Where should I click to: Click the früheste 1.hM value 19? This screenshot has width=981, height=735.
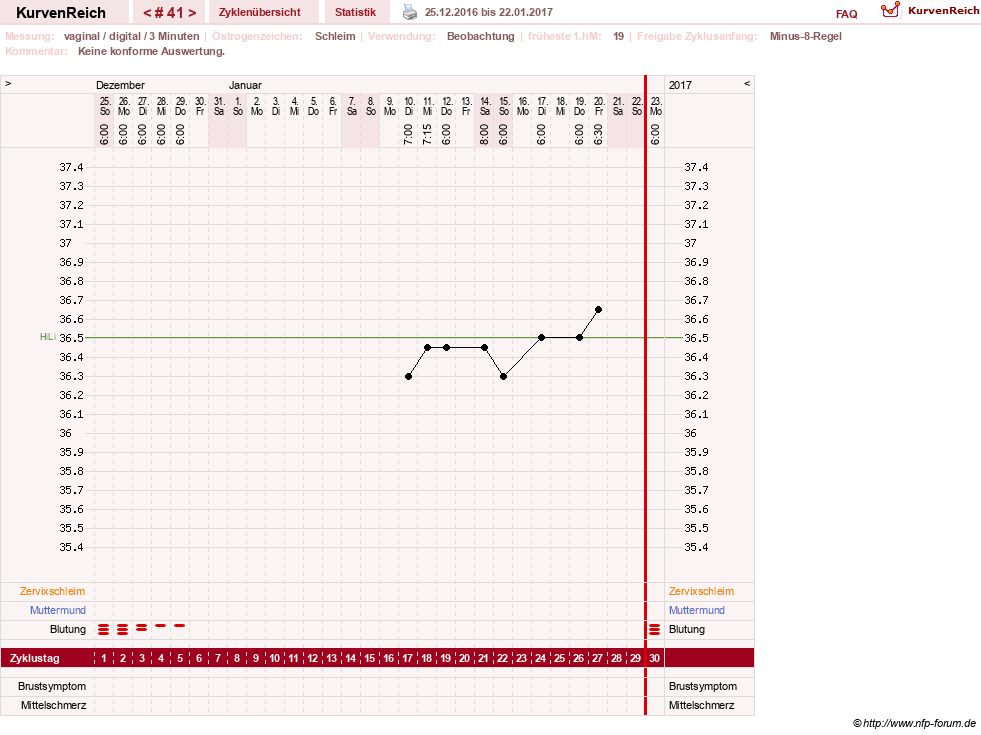point(618,36)
